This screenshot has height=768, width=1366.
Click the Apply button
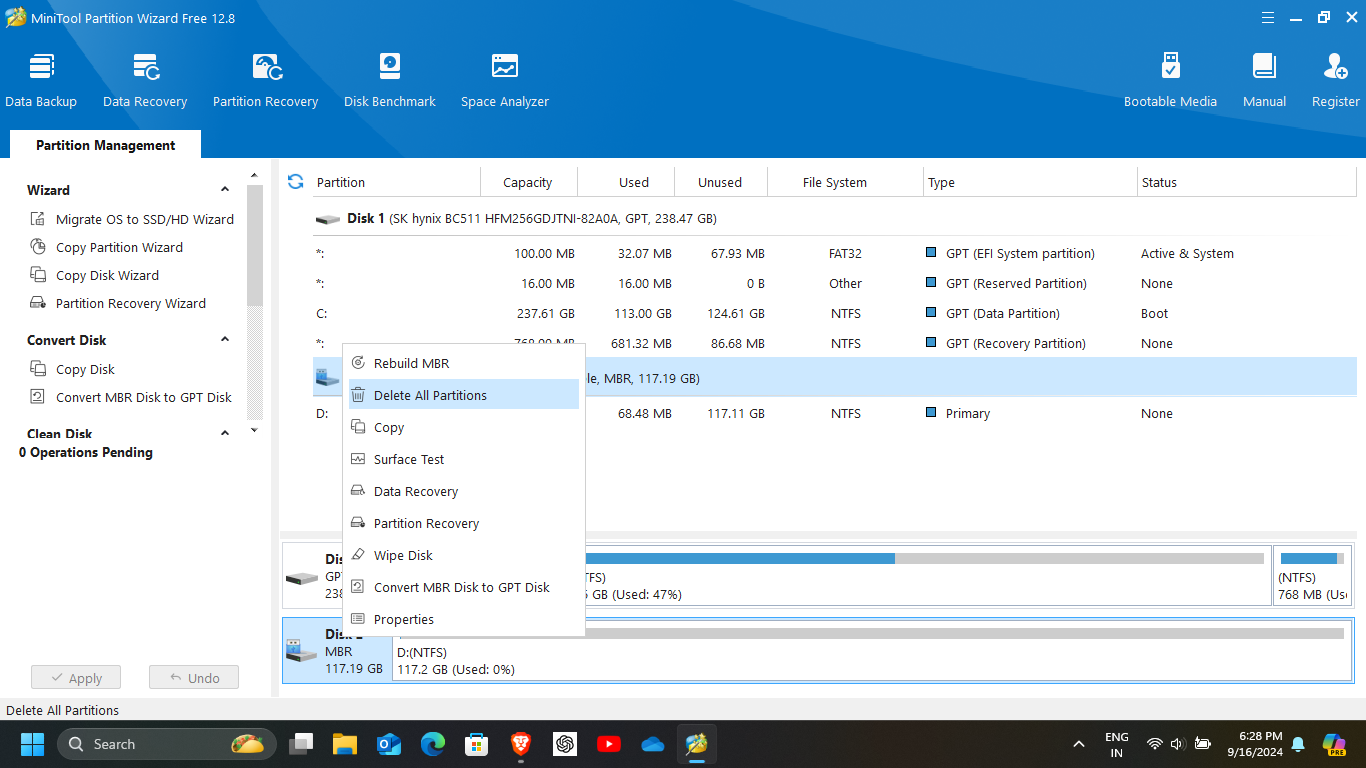point(76,678)
